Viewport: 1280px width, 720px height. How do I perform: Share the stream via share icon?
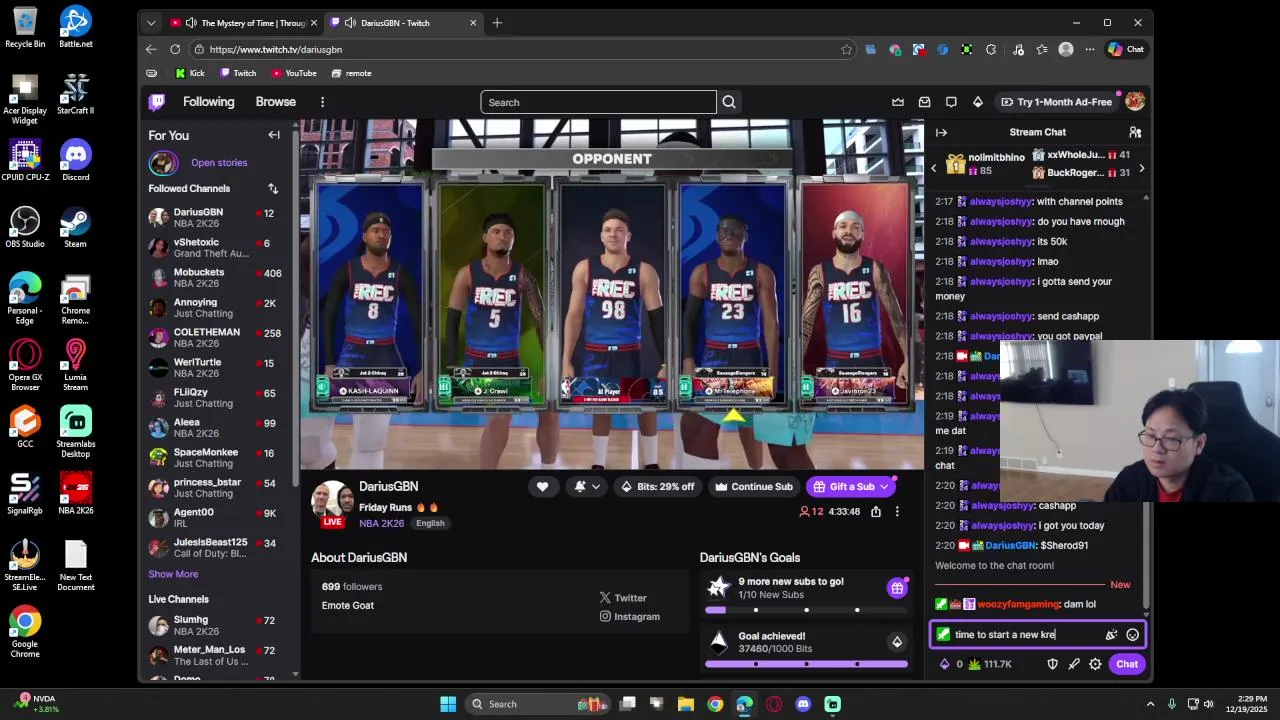point(876,512)
